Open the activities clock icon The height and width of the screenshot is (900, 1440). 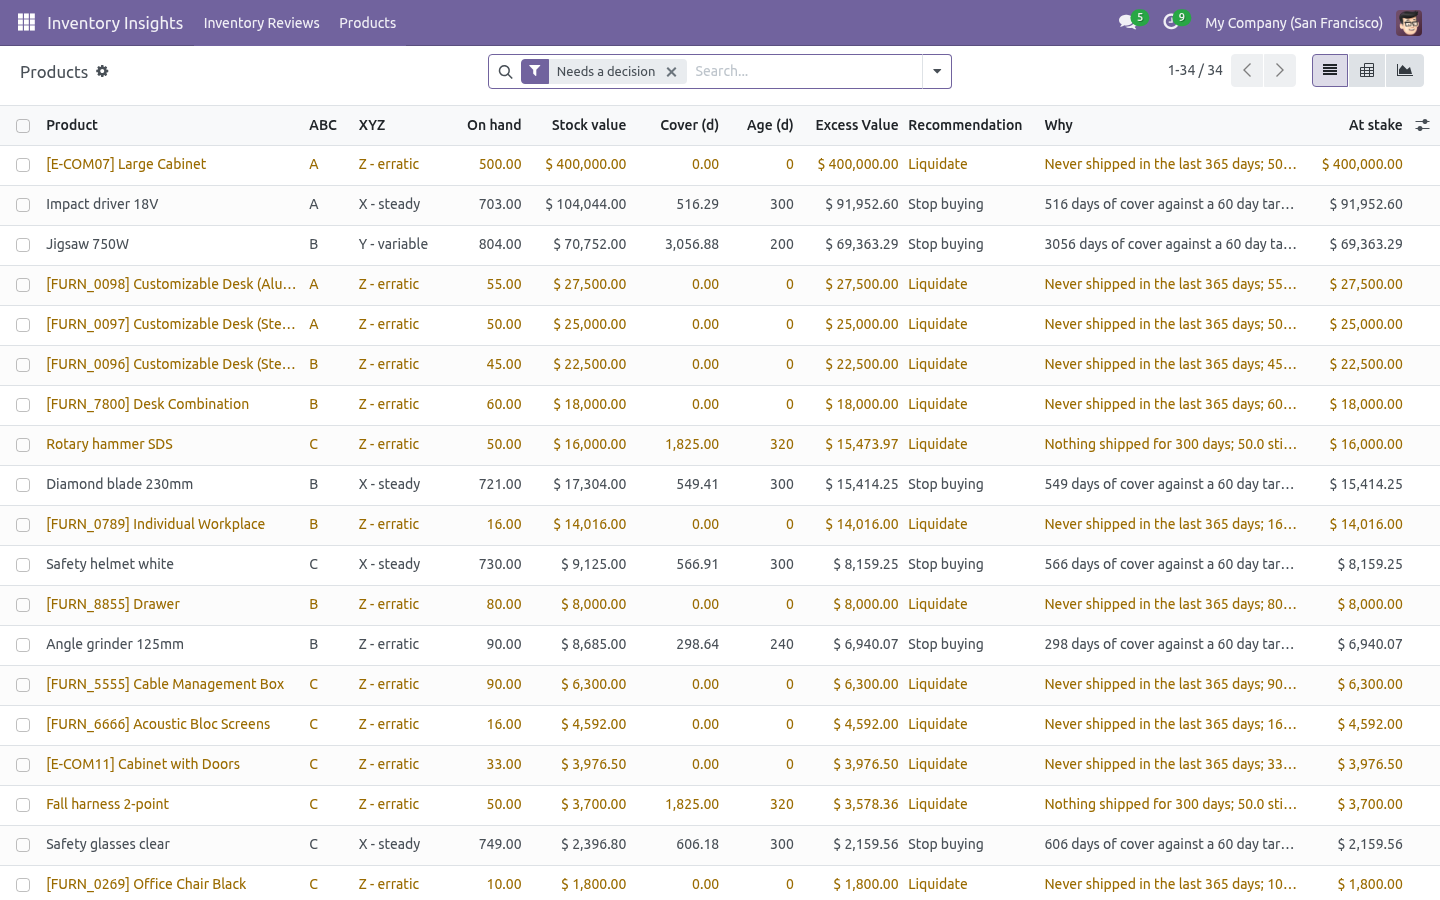pyautogui.click(x=1170, y=22)
